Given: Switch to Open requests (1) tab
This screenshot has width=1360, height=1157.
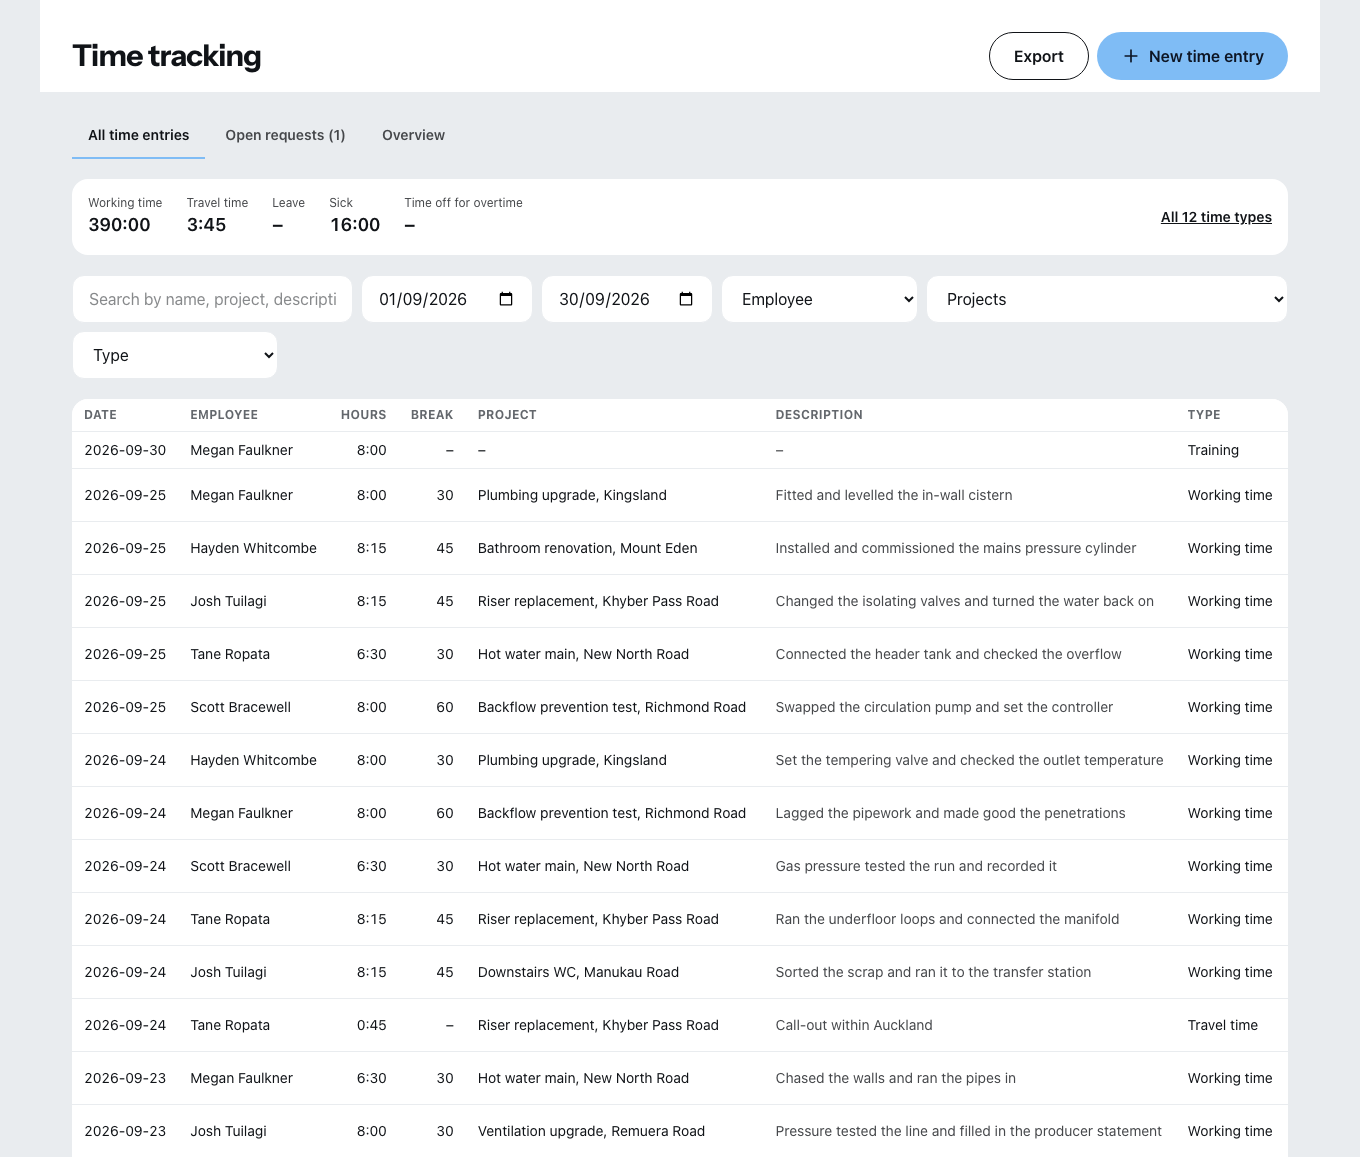Looking at the screenshot, I should coord(285,135).
